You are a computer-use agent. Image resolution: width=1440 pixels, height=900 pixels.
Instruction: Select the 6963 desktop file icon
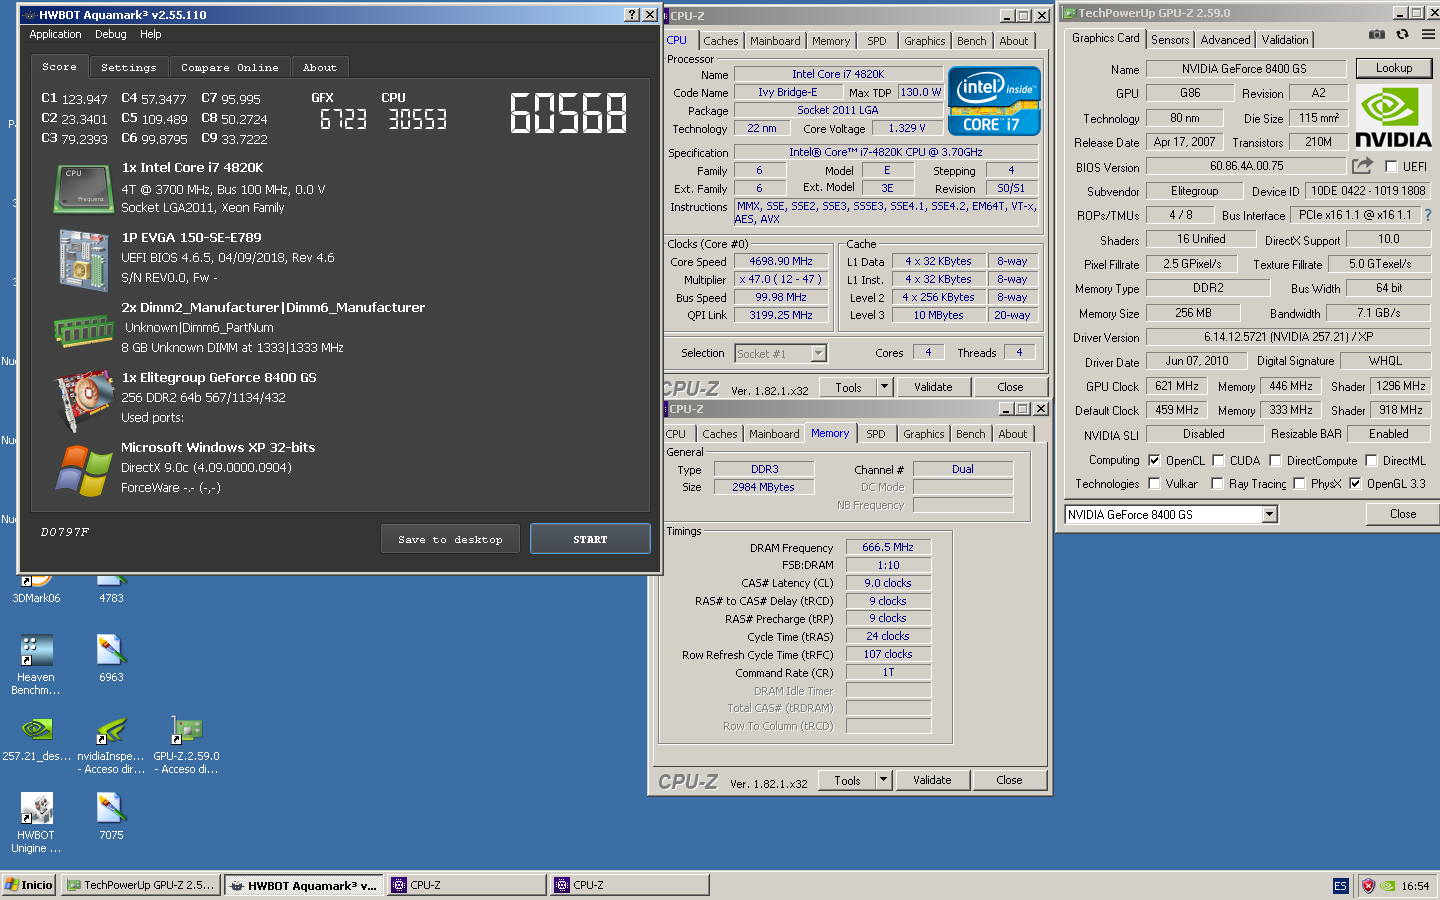pyautogui.click(x=111, y=659)
